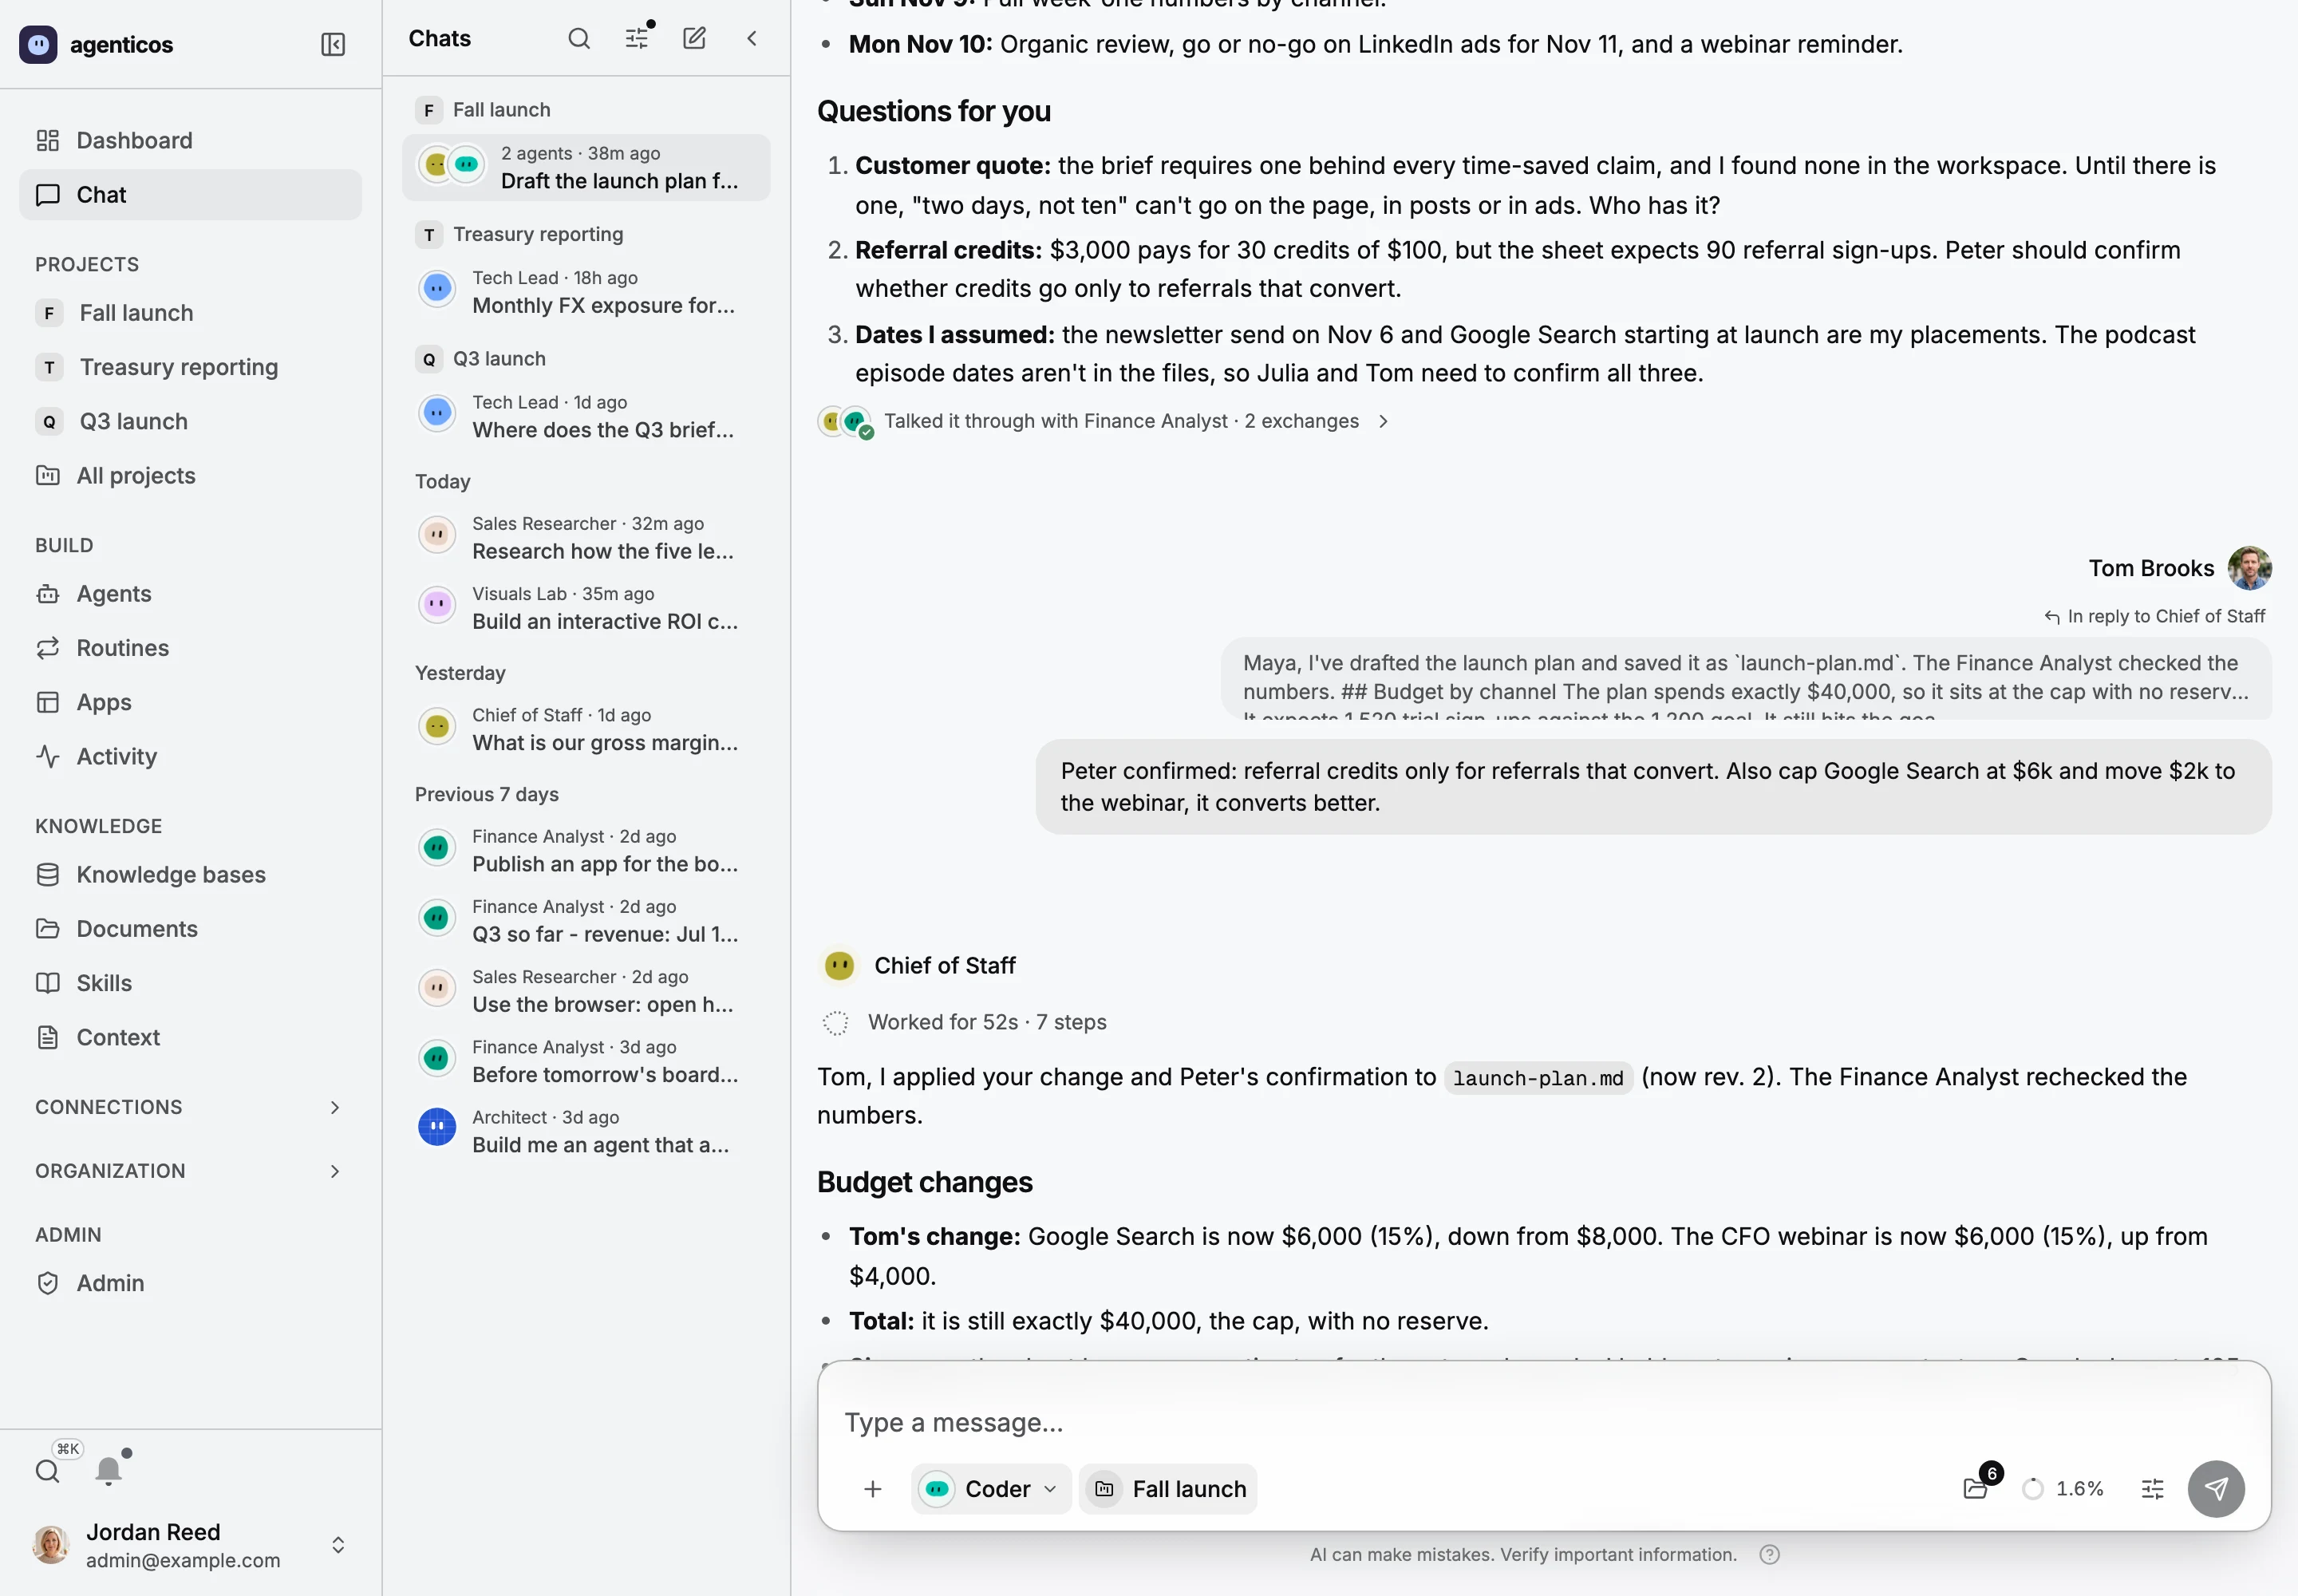Open 'What is our gross margin...' chat
2298x1596 pixels.
coord(586,729)
